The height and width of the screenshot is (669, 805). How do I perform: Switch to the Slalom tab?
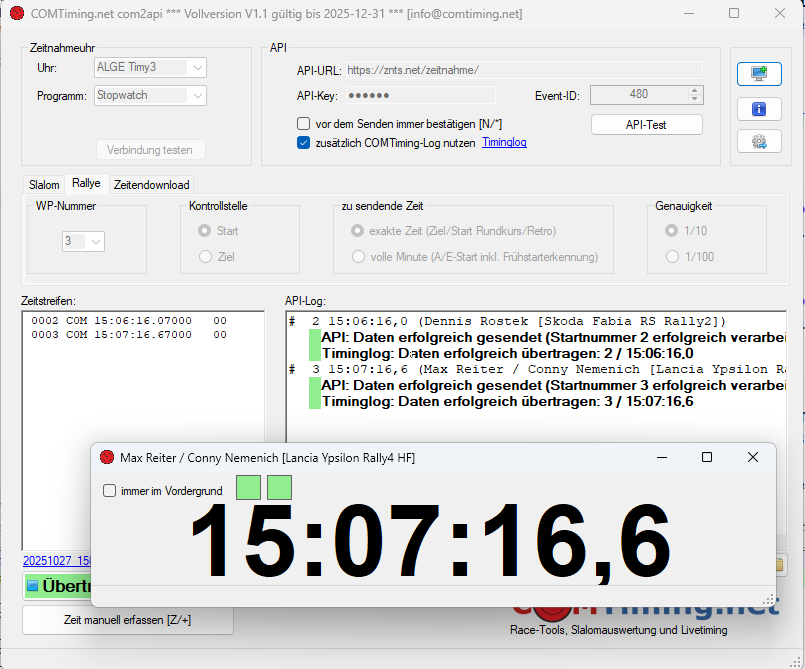coord(44,185)
